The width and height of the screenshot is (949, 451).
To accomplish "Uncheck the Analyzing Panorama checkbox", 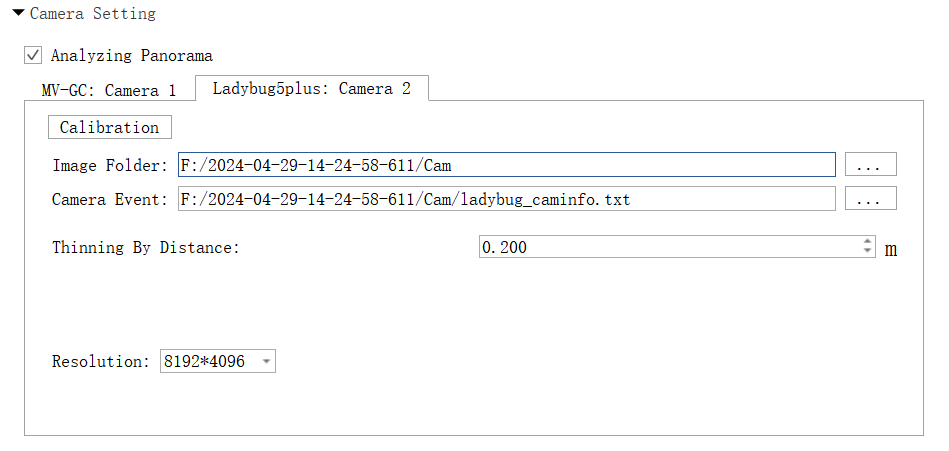I will (x=34, y=55).
